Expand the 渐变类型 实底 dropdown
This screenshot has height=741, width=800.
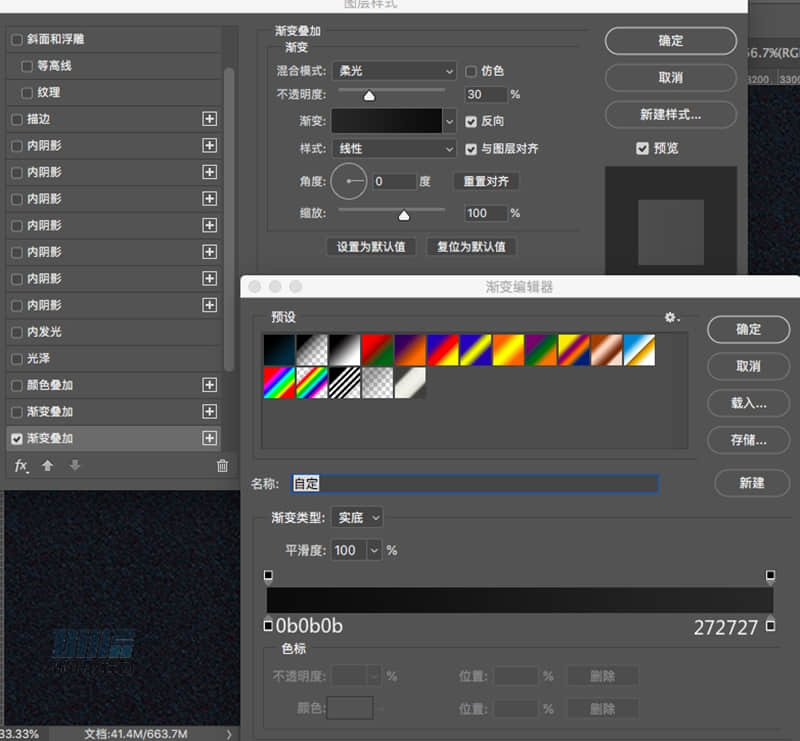pos(357,518)
